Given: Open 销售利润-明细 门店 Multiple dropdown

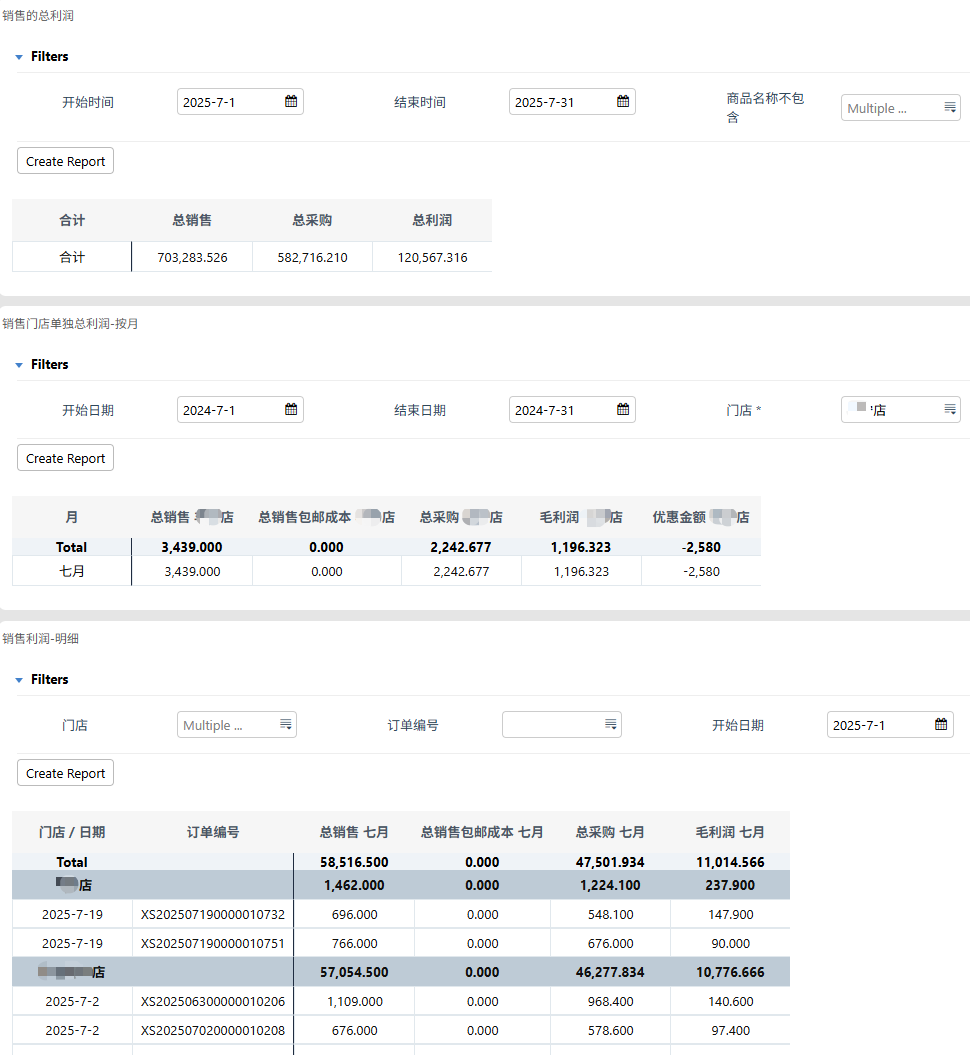Looking at the screenshot, I should [x=237, y=725].
